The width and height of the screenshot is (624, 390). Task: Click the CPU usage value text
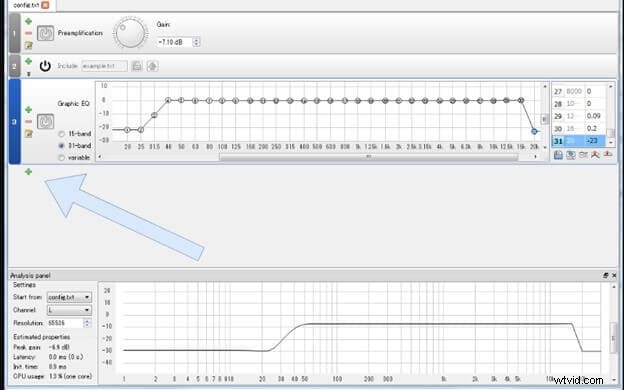tap(70, 376)
